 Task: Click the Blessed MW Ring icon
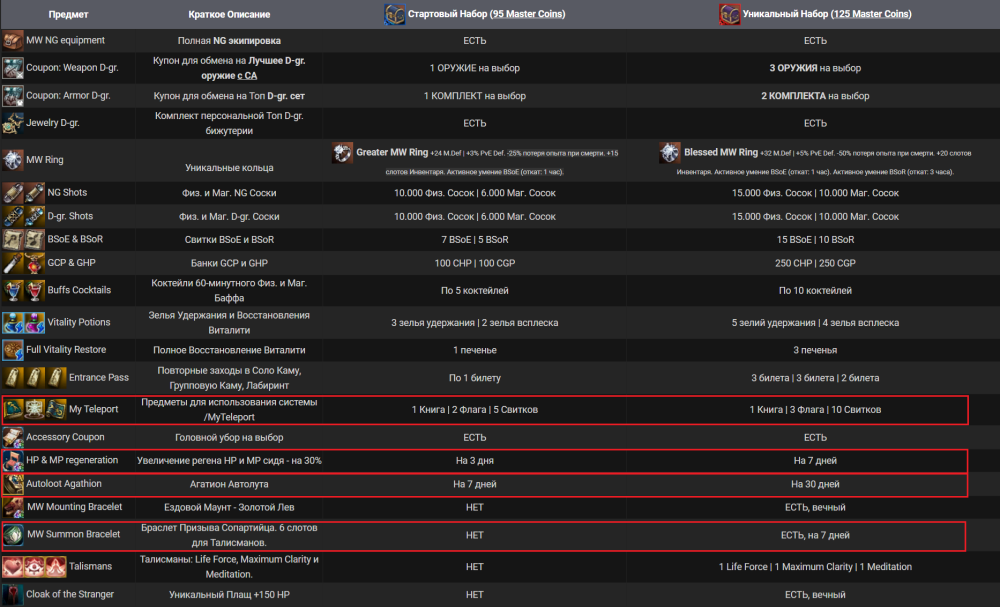coord(669,153)
